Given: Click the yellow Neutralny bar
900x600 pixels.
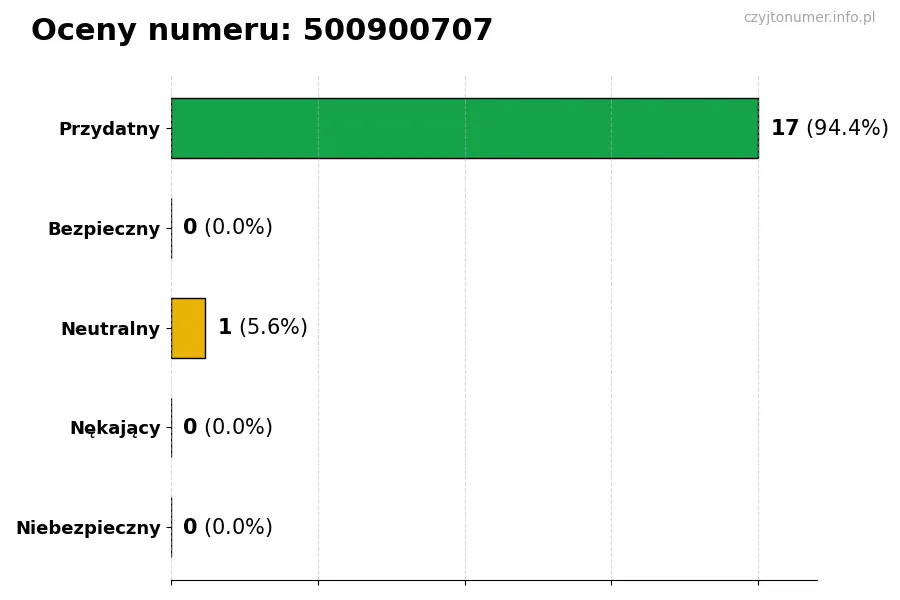Looking at the screenshot, I should 188,328.
